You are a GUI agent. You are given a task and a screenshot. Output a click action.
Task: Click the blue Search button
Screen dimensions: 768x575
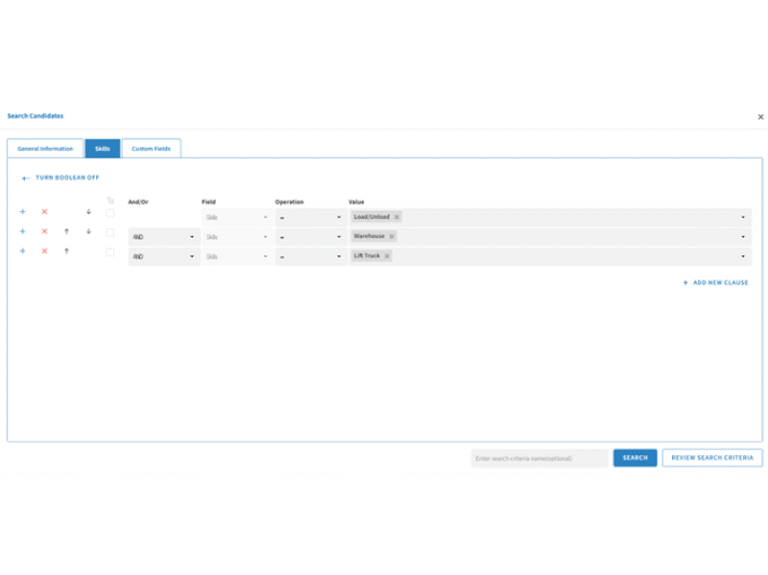[635, 458]
